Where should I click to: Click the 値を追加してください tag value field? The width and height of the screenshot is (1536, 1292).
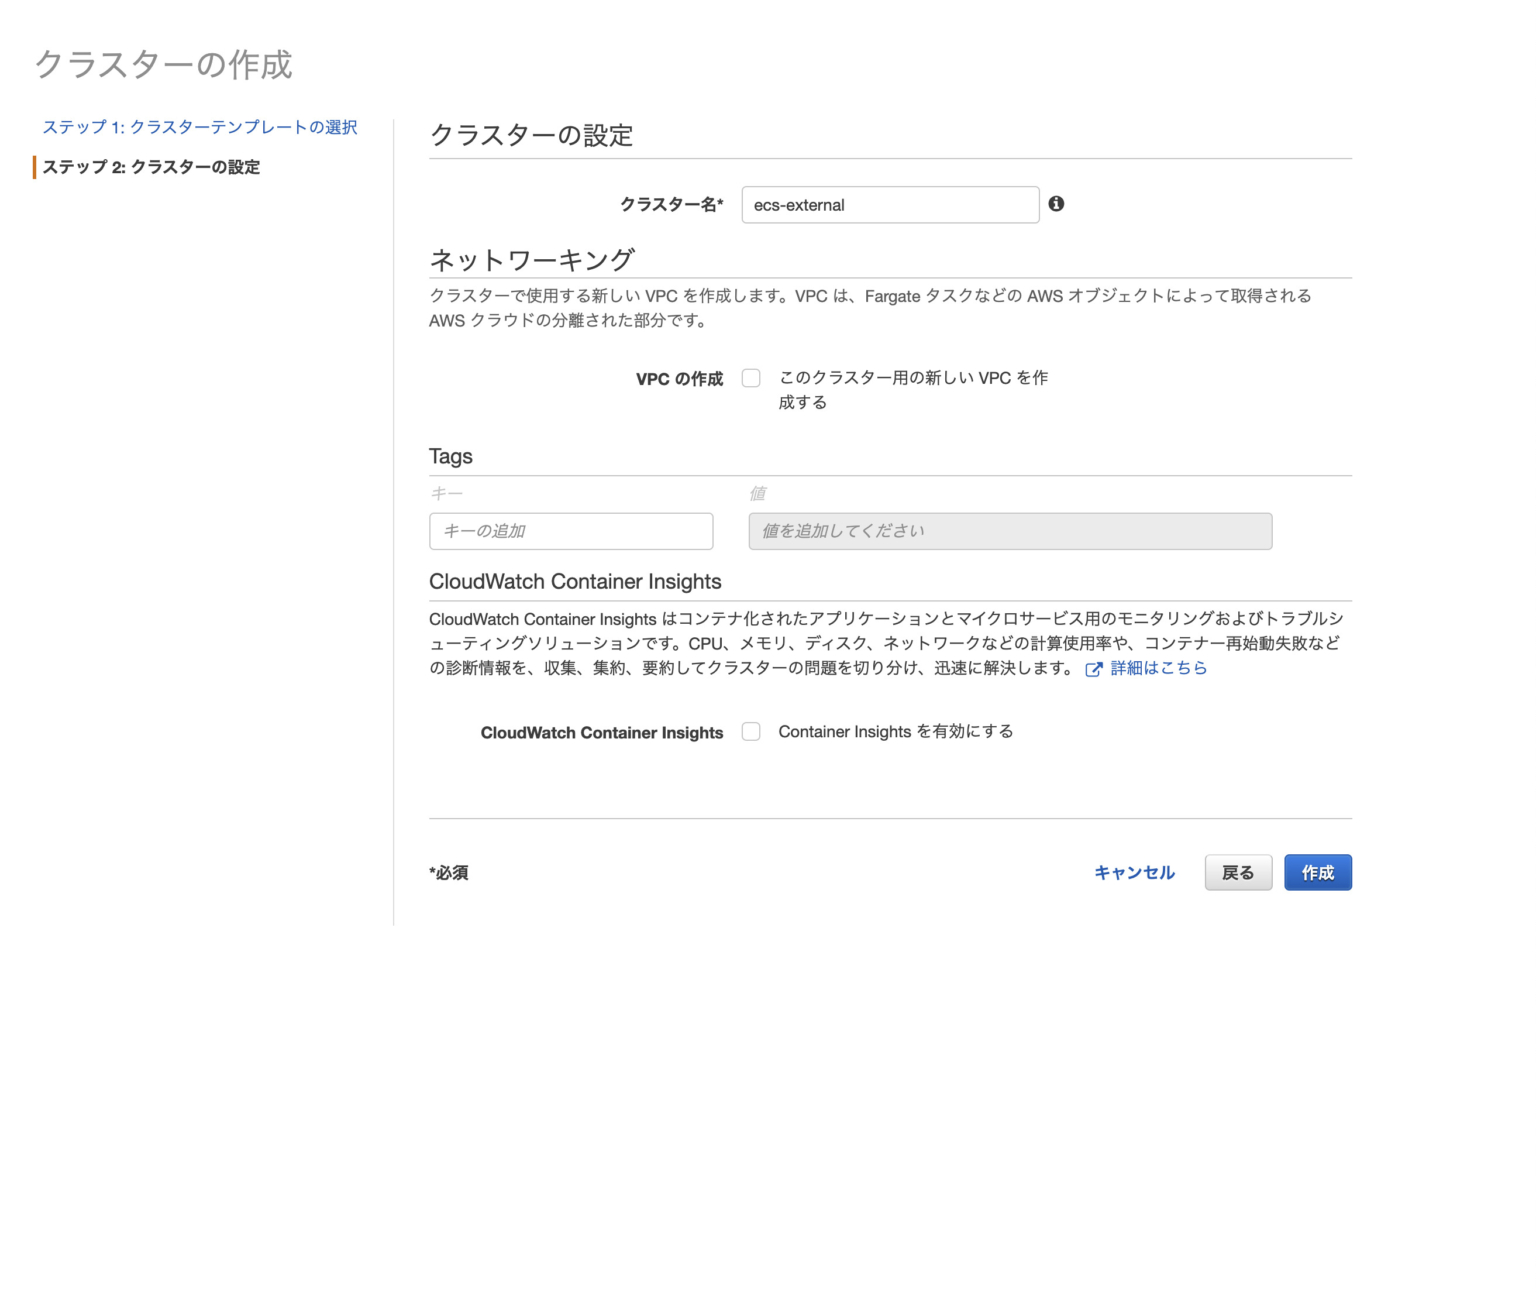1009,531
